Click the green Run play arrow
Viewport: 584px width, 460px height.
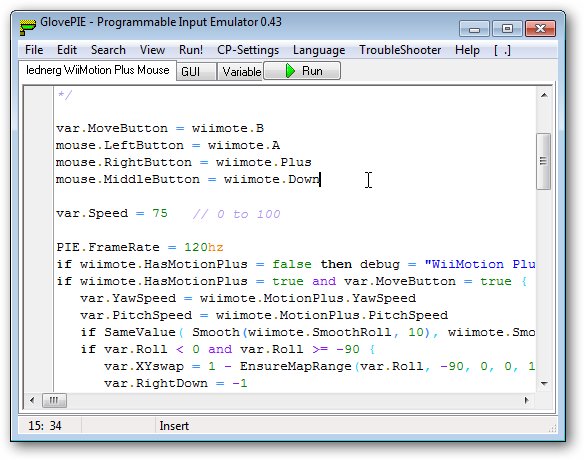coord(290,71)
